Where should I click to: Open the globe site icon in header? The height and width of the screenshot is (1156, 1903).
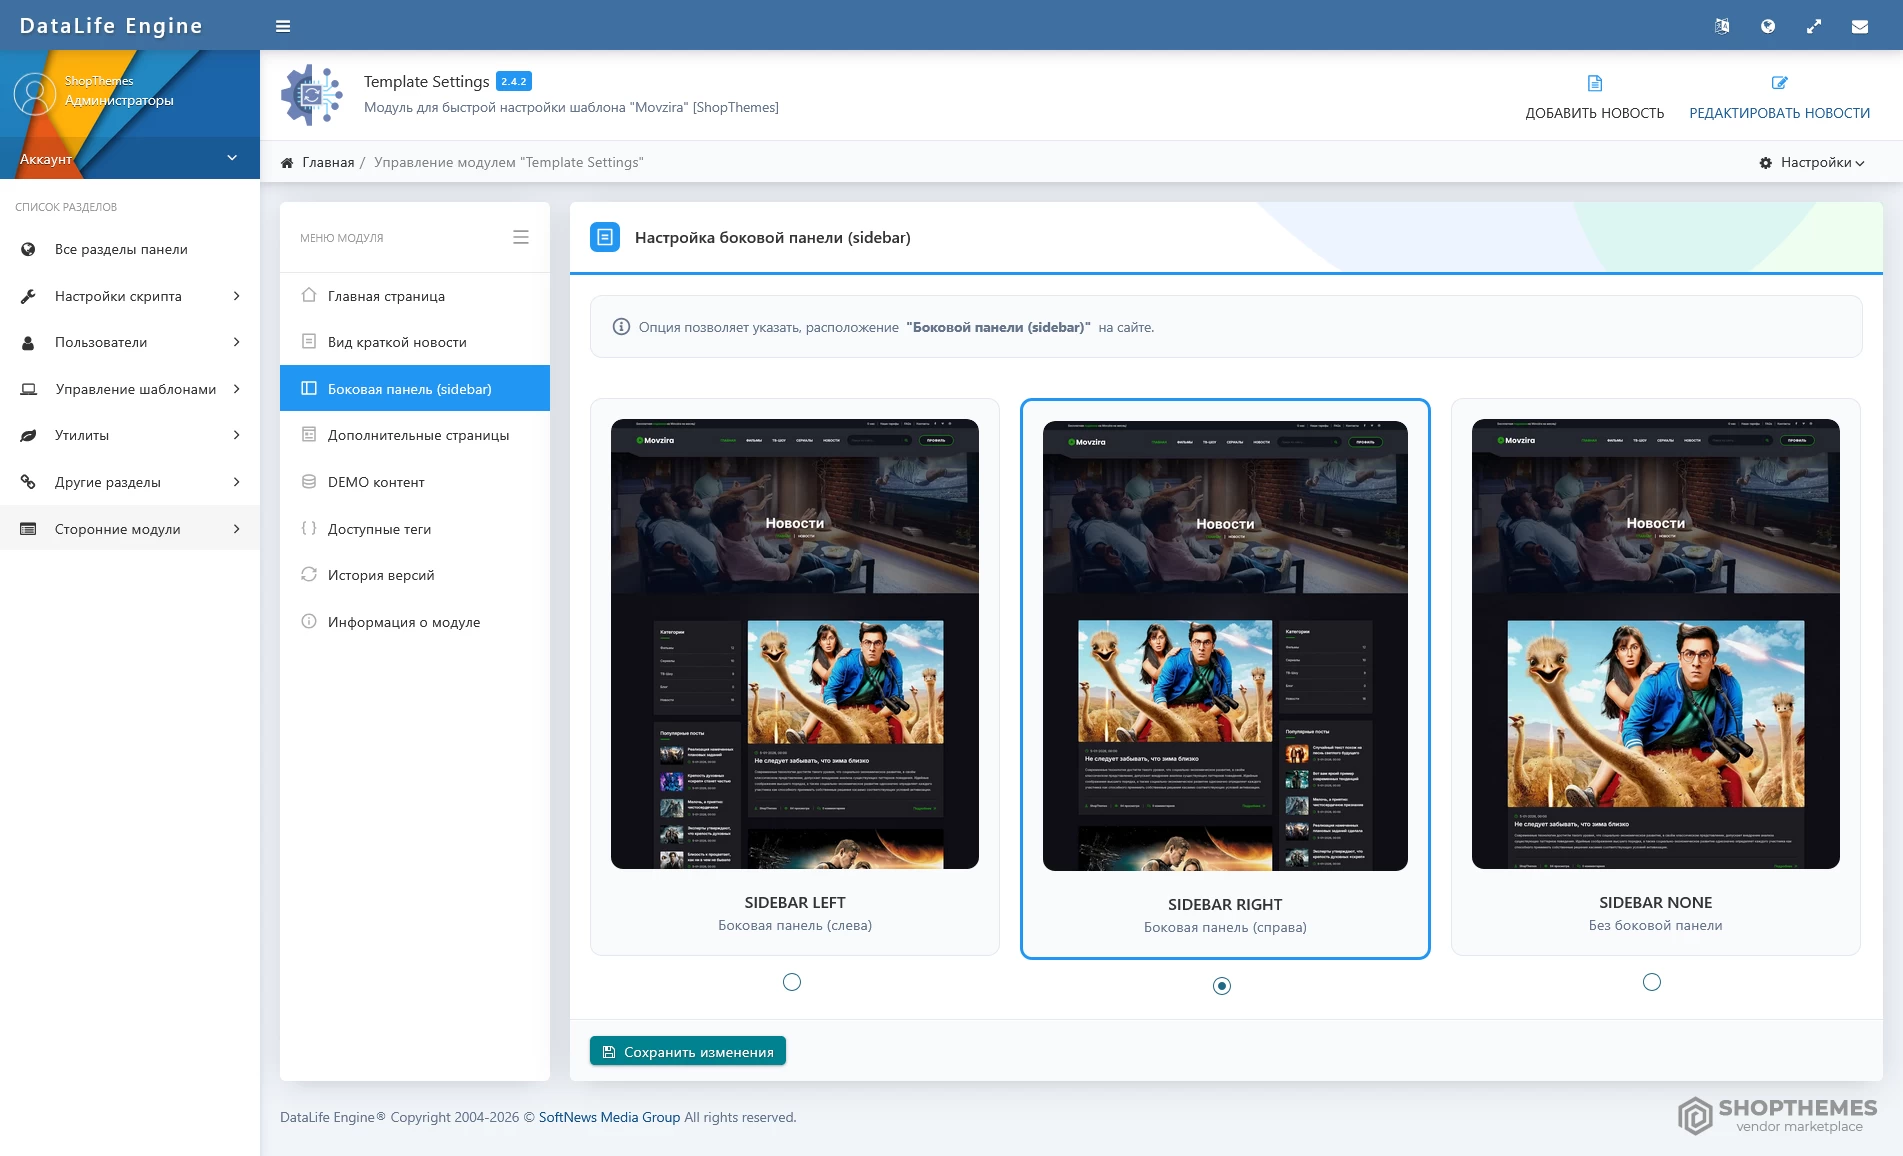(1768, 26)
